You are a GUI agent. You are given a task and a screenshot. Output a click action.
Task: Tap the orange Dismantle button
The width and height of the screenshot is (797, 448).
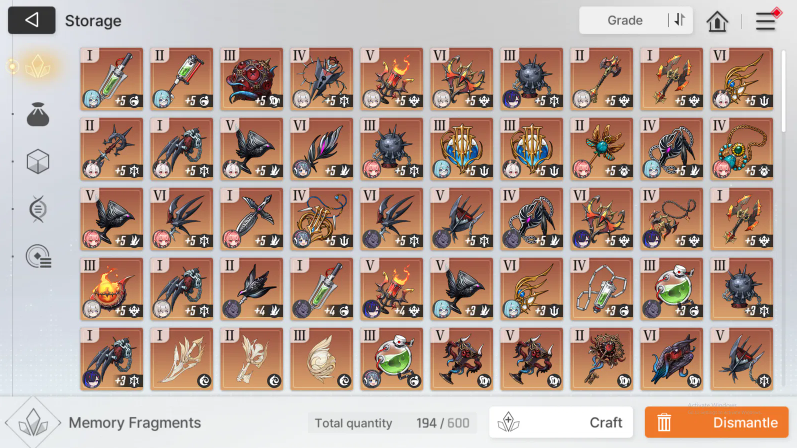717,422
